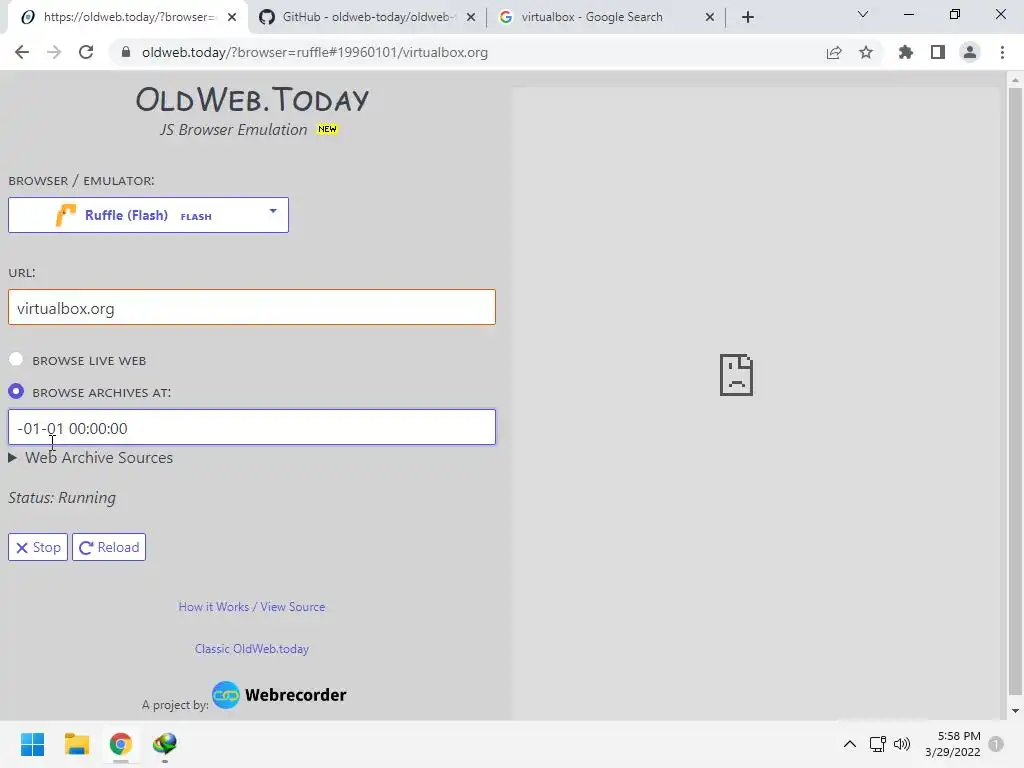Open Chrome side panel icon

tap(938, 52)
